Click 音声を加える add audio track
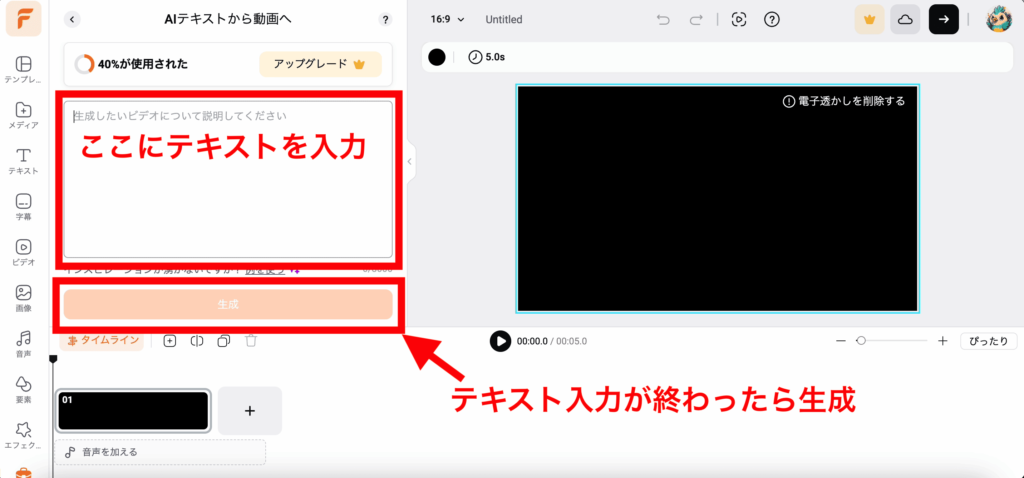 (161, 452)
